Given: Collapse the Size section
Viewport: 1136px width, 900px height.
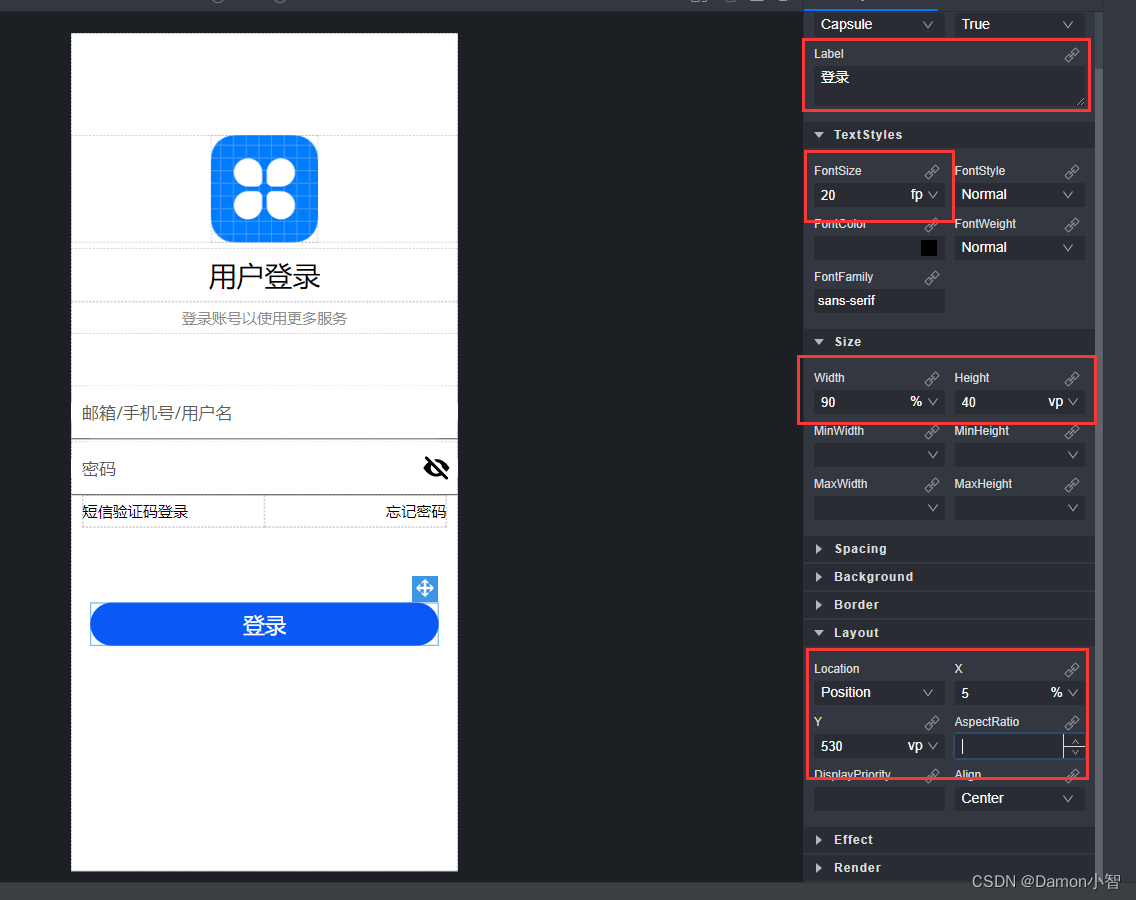Looking at the screenshot, I should (x=819, y=342).
